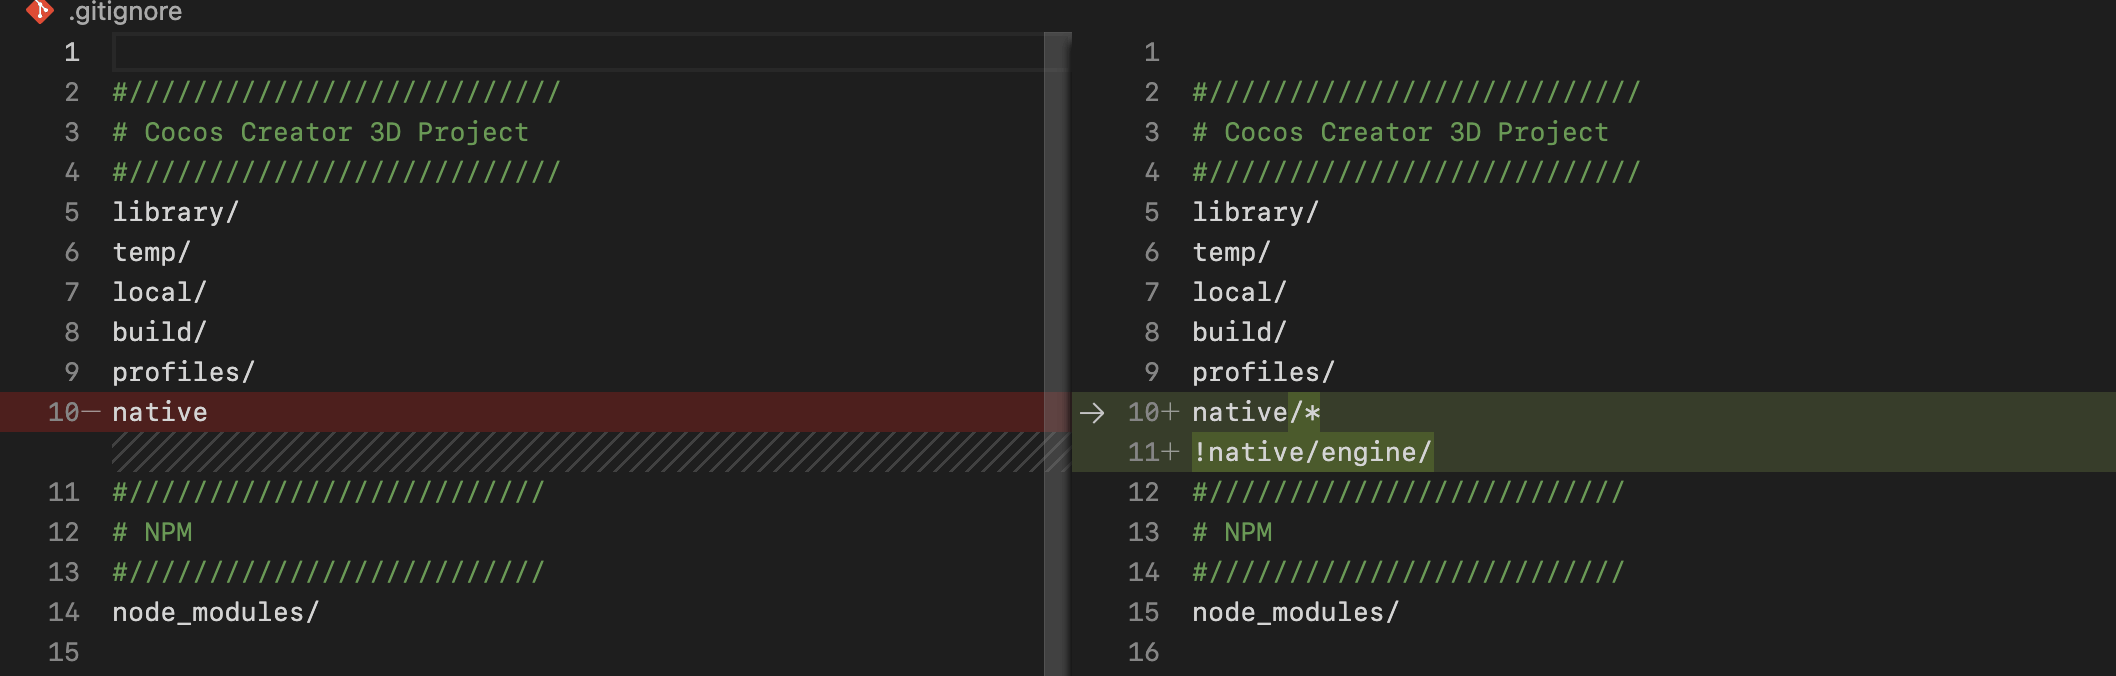This screenshot has height=676, width=2116.
Task: Click 'node_modules/' line in right pane
Action: [x=1295, y=612]
